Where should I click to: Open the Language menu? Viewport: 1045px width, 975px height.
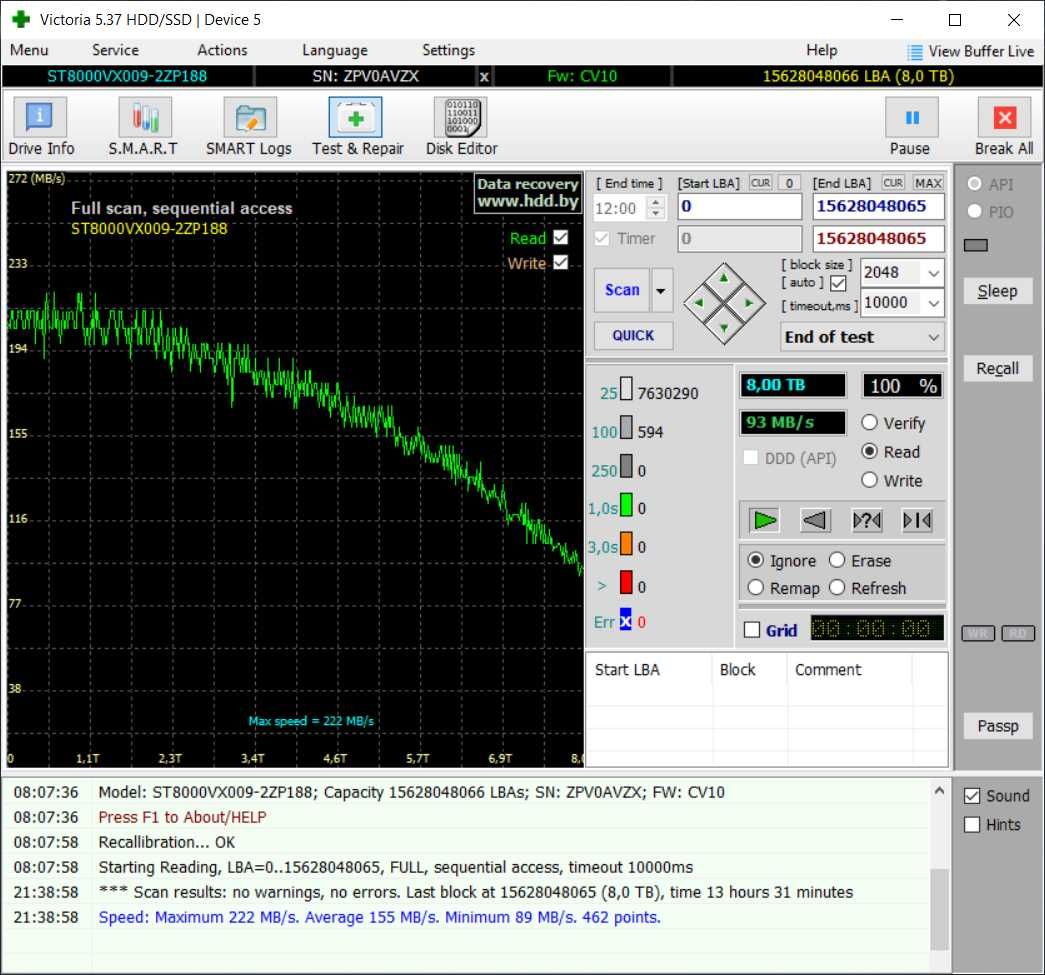pos(335,51)
